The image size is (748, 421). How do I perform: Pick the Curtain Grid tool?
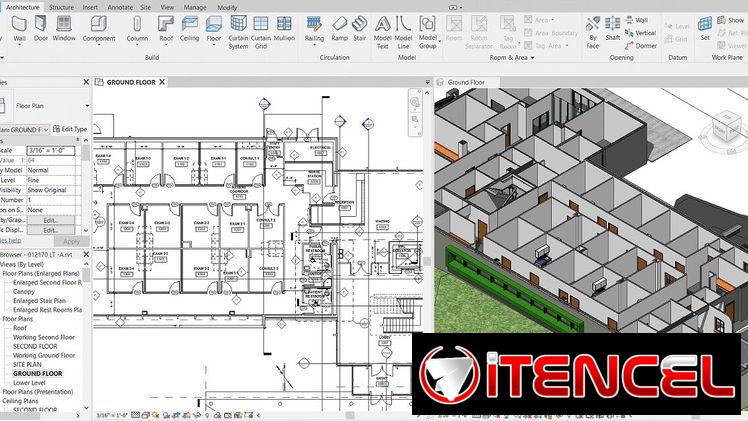(x=261, y=32)
